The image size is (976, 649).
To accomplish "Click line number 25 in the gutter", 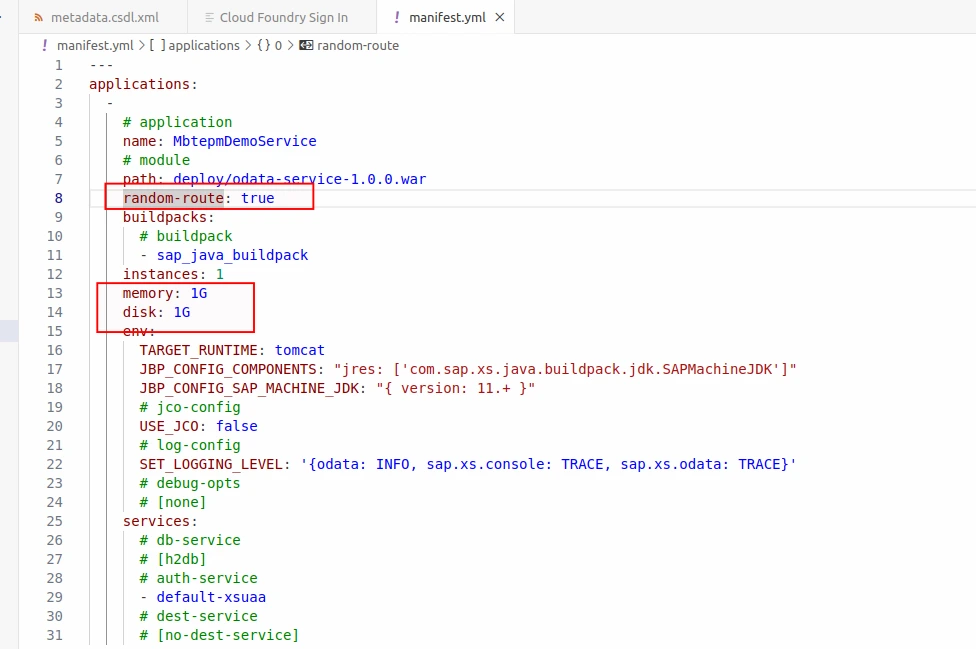I will [x=55, y=521].
